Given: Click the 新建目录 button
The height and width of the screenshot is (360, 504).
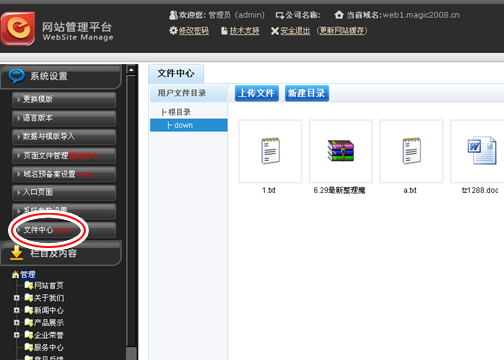Looking at the screenshot, I should tap(307, 93).
